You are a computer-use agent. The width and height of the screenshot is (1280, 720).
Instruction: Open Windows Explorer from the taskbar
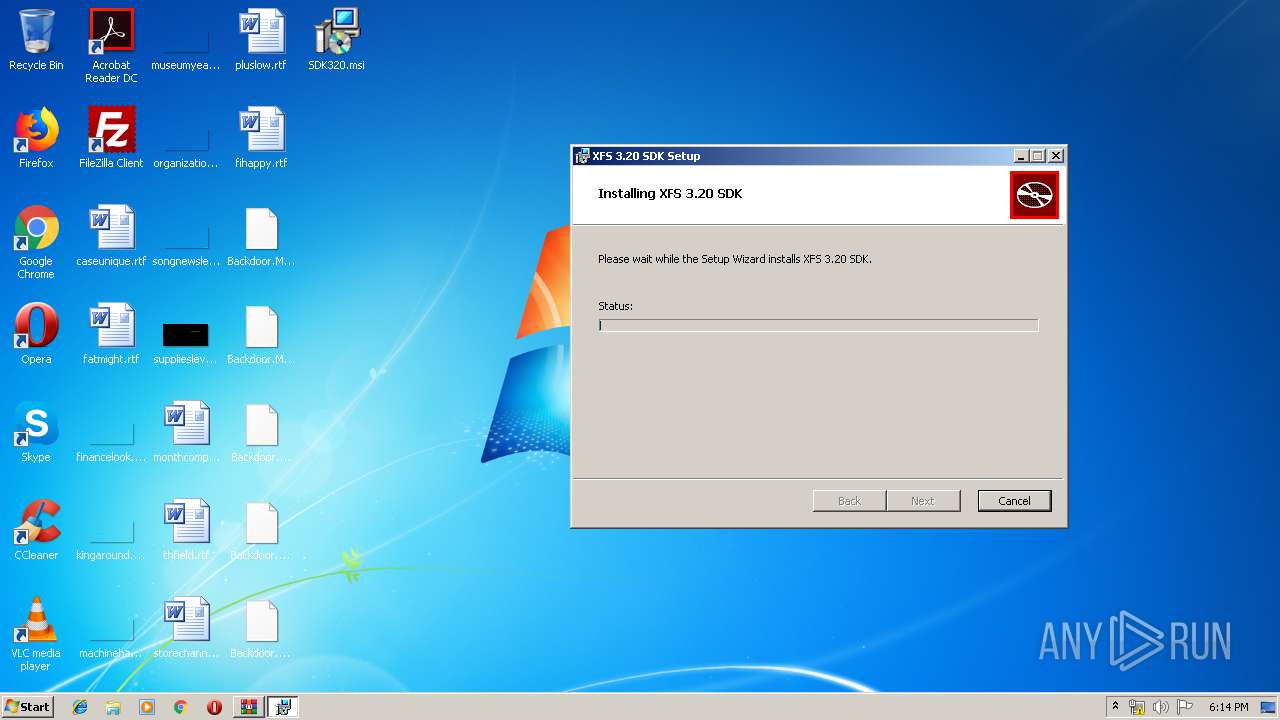click(x=113, y=707)
